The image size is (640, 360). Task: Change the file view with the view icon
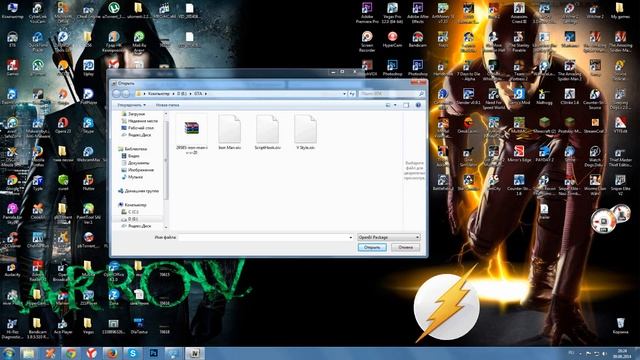pyautogui.click(x=388, y=105)
